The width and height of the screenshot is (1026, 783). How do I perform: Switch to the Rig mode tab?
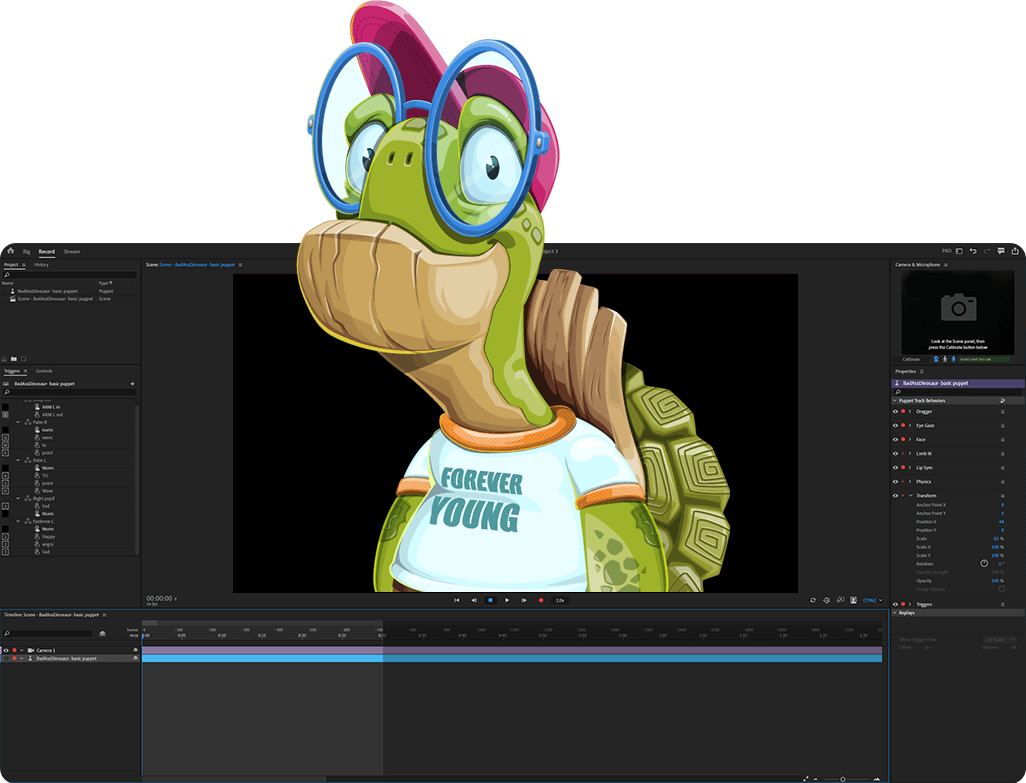tap(26, 251)
